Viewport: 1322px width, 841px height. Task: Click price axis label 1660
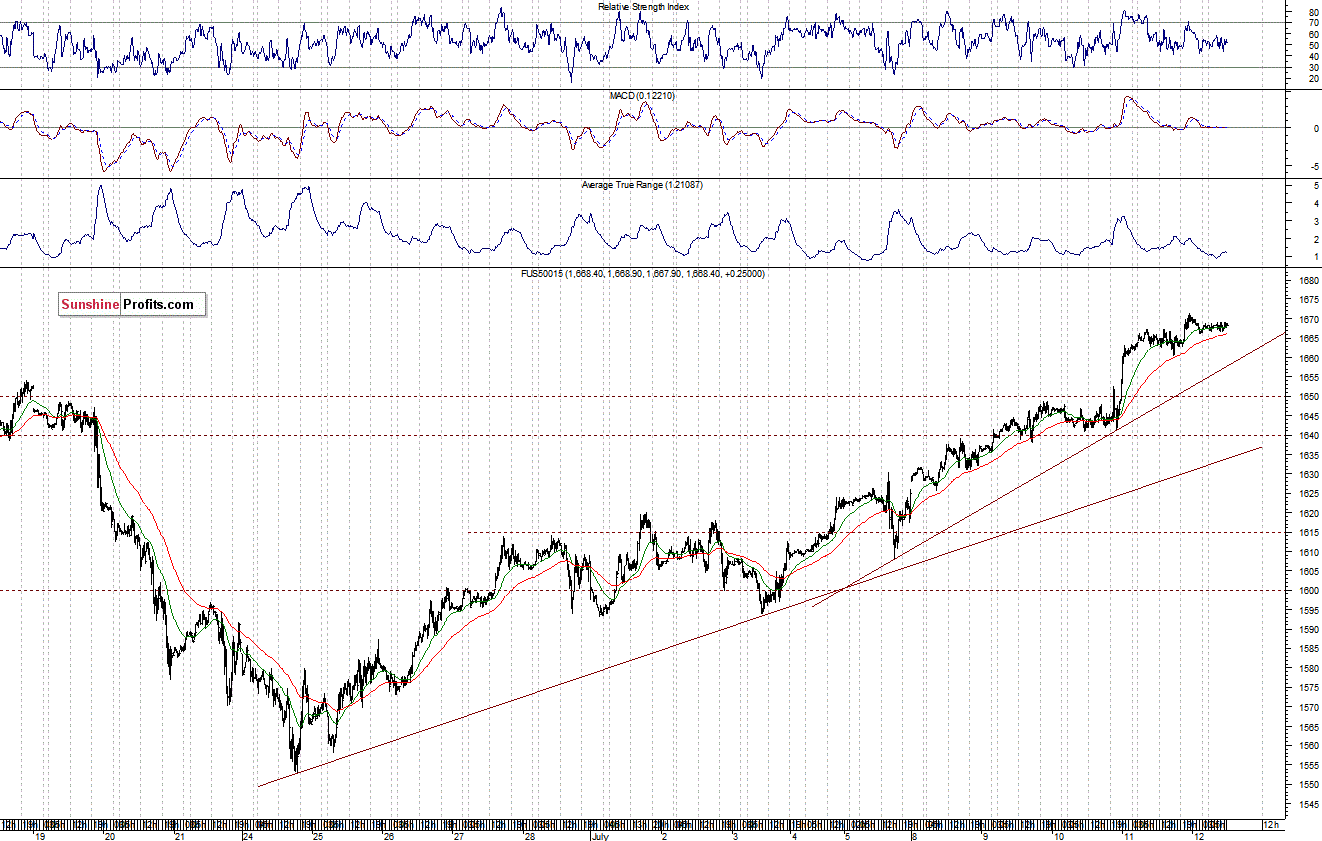1308,358
